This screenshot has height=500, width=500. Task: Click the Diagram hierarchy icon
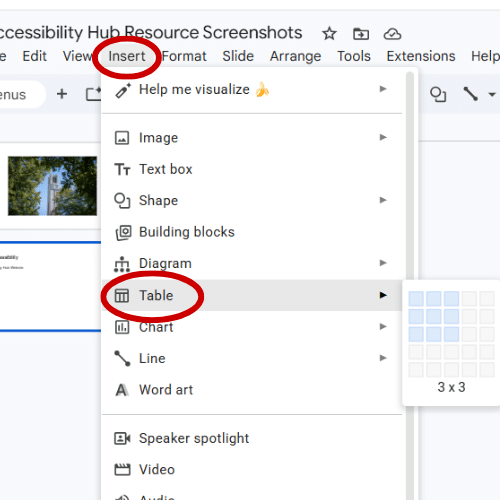122,264
